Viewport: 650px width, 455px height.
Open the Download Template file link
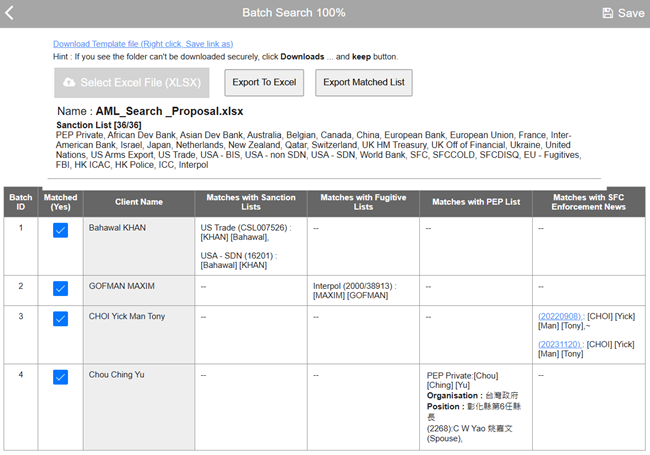(x=142, y=44)
